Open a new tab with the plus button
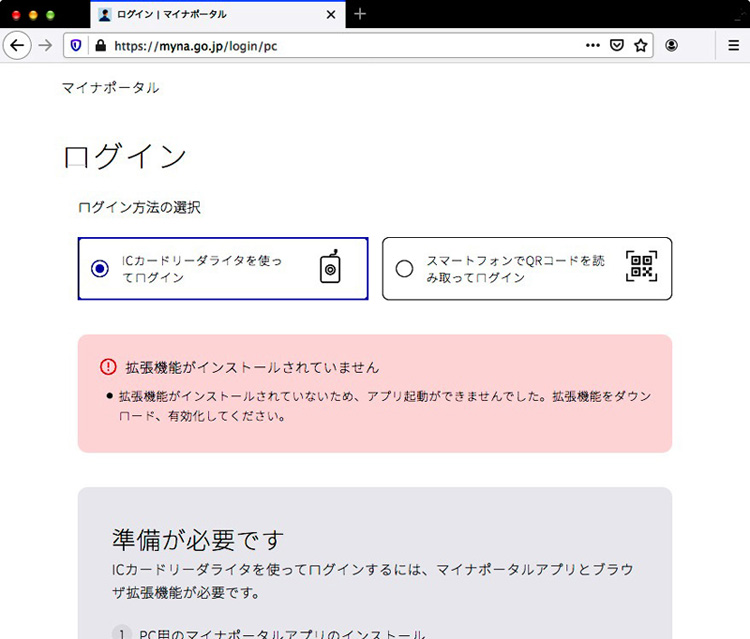The height and width of the screenshot is (639, 750). tap(360, 14)
